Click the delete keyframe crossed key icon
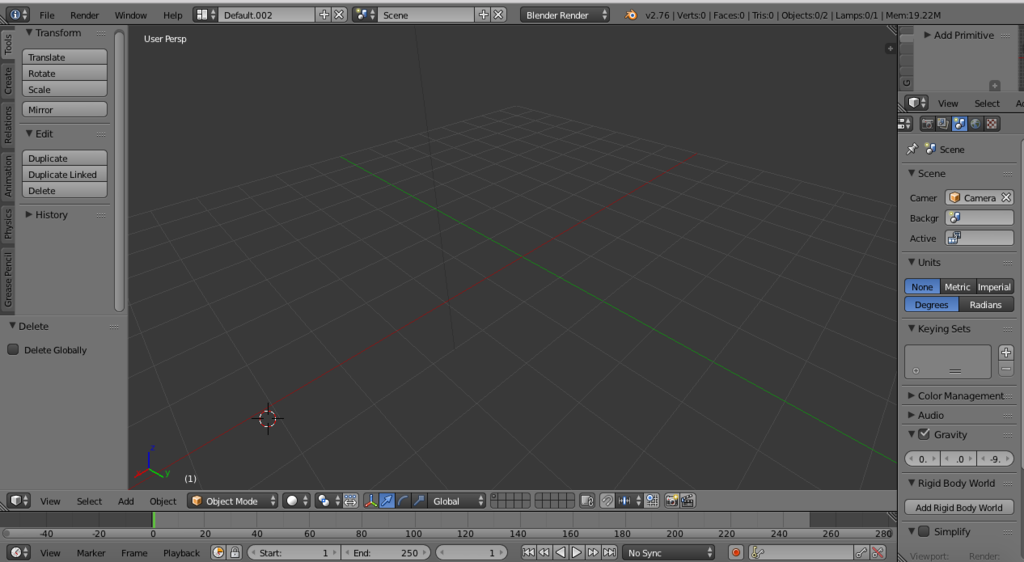This screenshot has width=1024, height=562. click(878, 552)
